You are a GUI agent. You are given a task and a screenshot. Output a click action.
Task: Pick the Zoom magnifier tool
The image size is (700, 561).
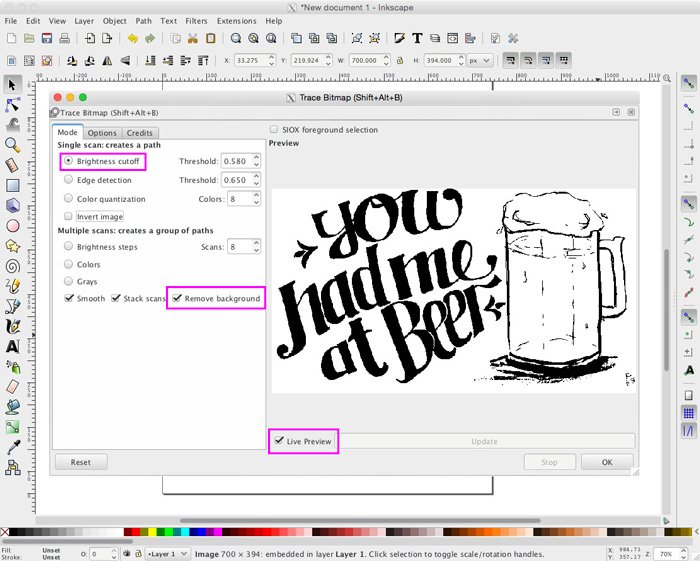point(12,145)
